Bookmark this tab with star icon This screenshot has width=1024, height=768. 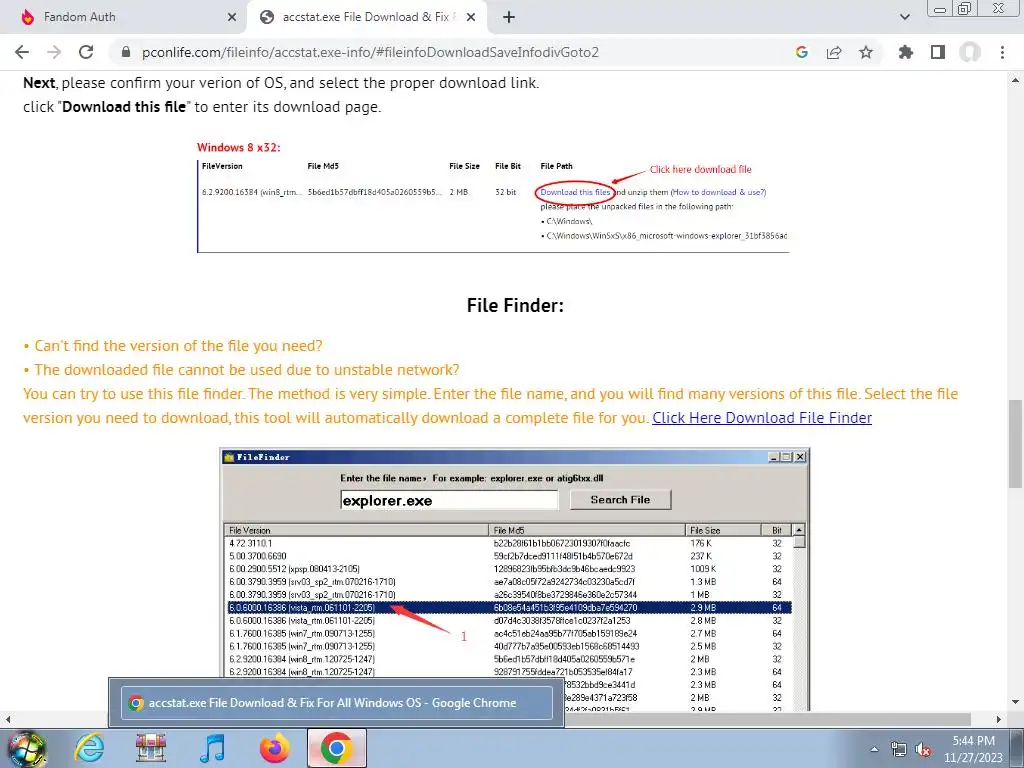(x=866, y=52)
